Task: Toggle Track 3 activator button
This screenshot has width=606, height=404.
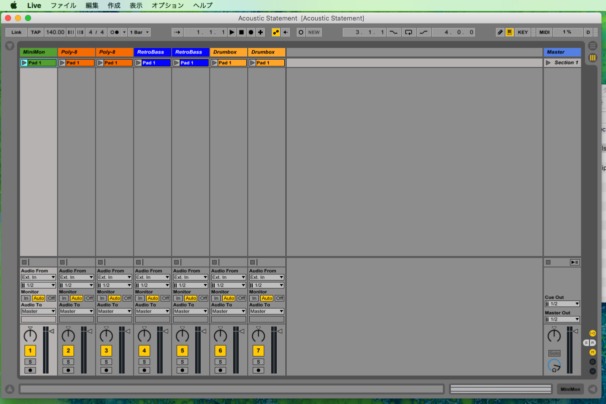Action: click(106, 351)
